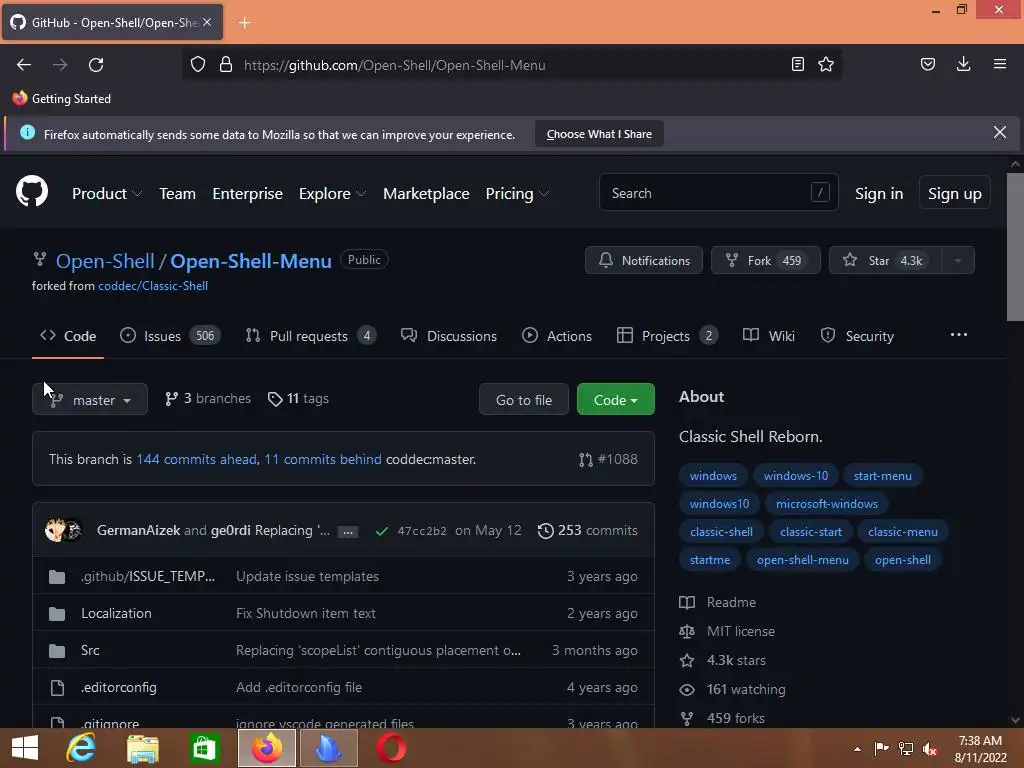
Task: Open the MIT license link
Action: tap(741, 632)
